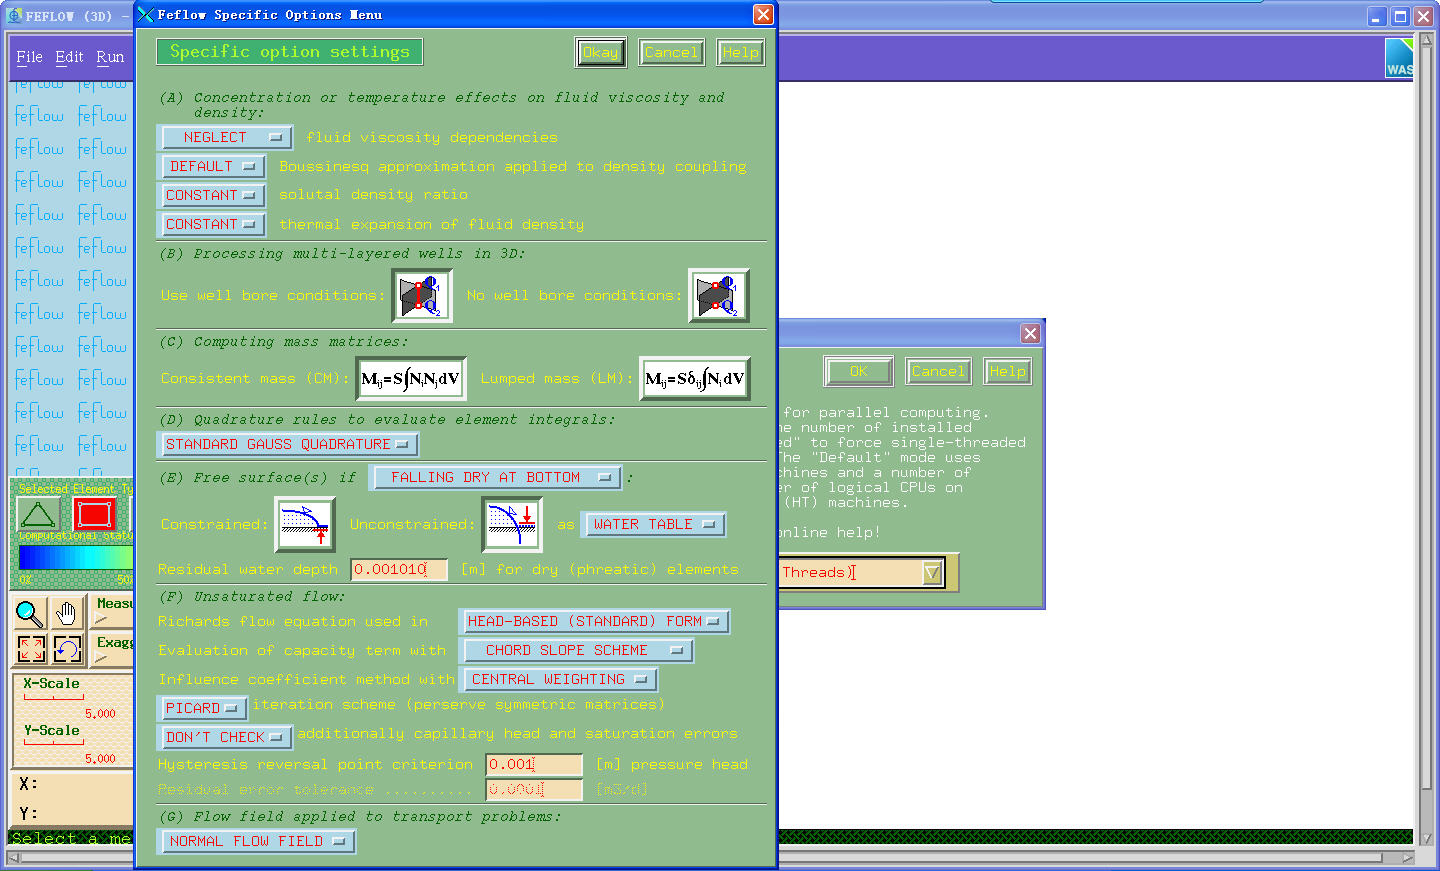Pick the red quadrilateral element type icon

coord(94,515)
